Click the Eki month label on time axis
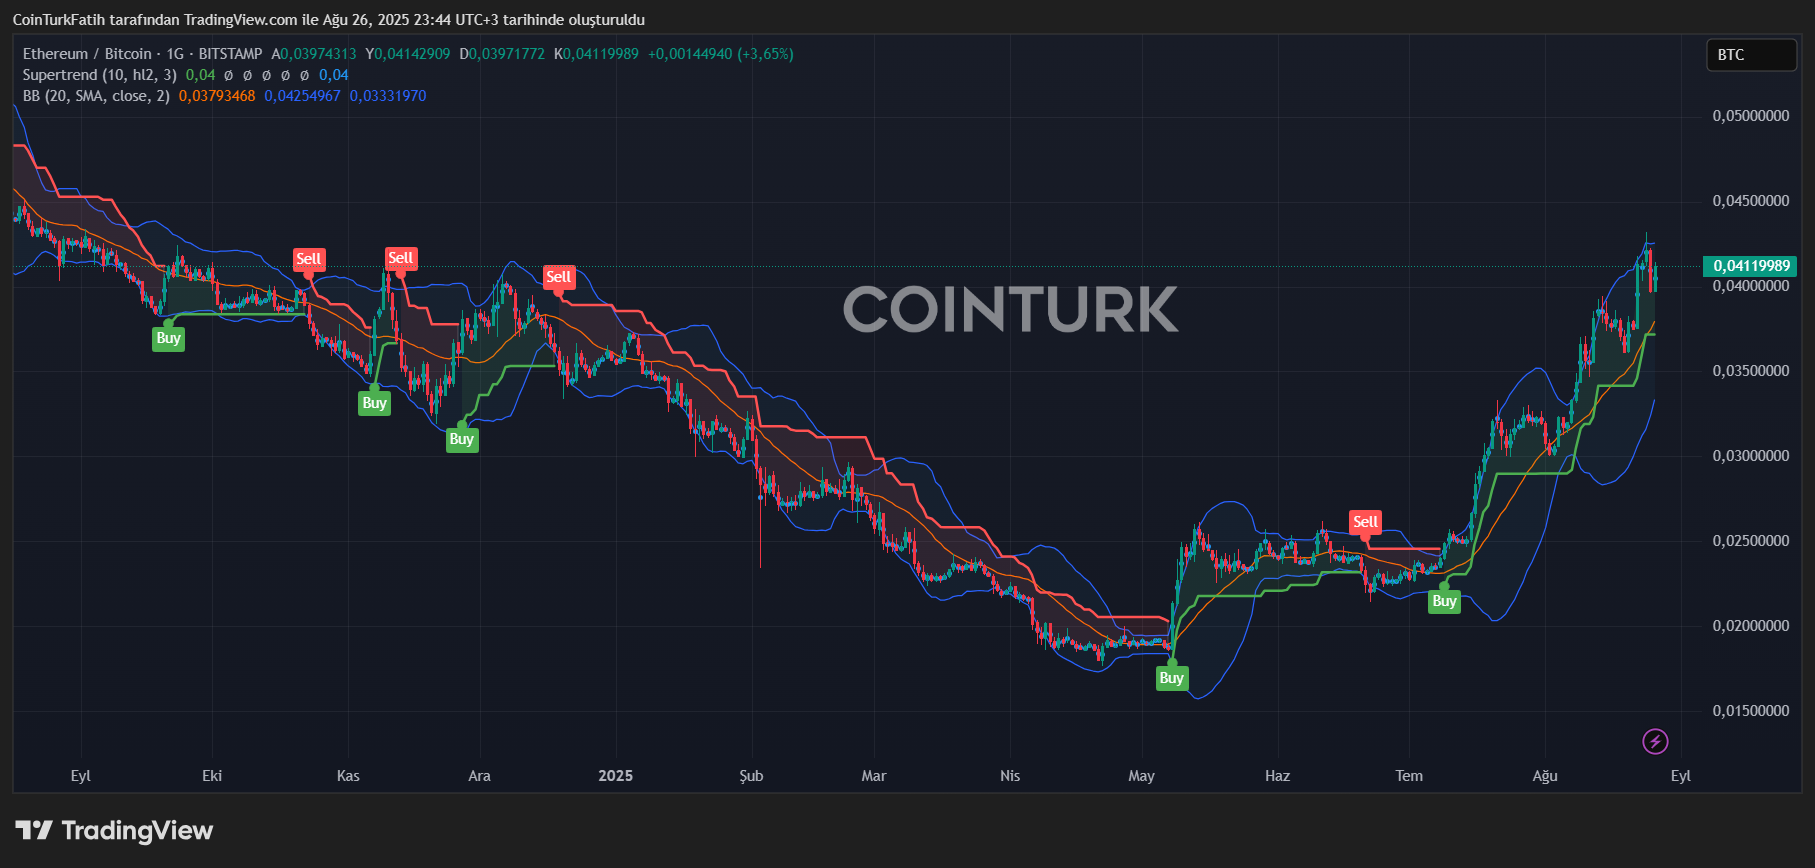The image size is (1815, 868). click(x=212, y=776)
